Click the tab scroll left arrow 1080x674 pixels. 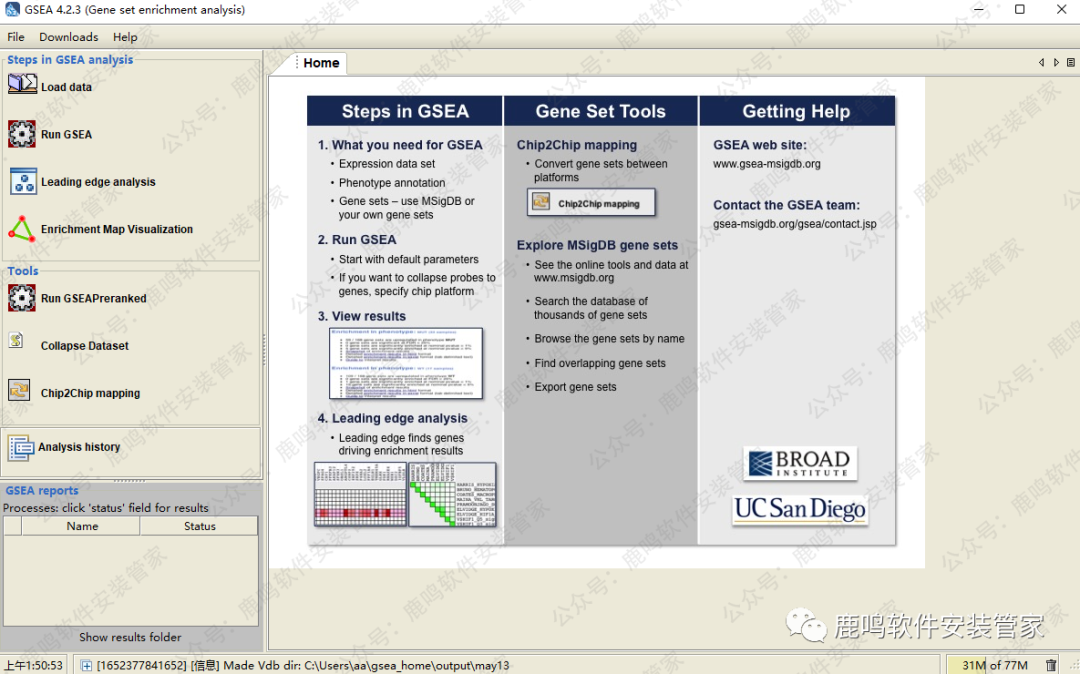click(1041, 63)
